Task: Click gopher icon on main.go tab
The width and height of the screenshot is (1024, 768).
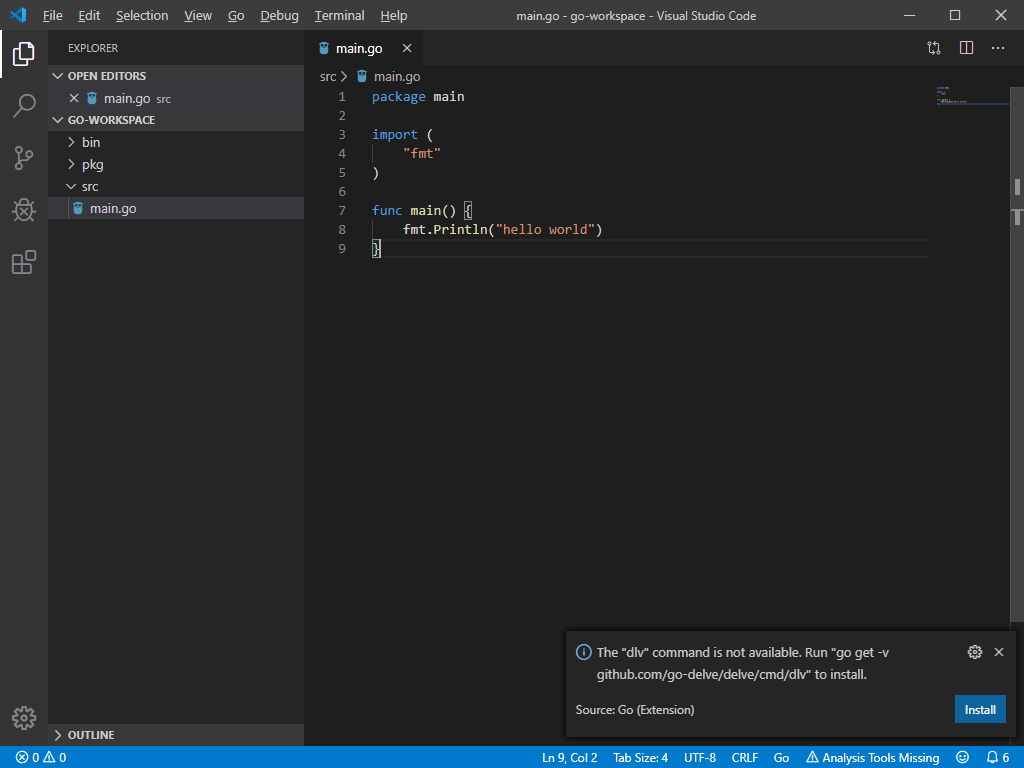Action: click(324, 48)
